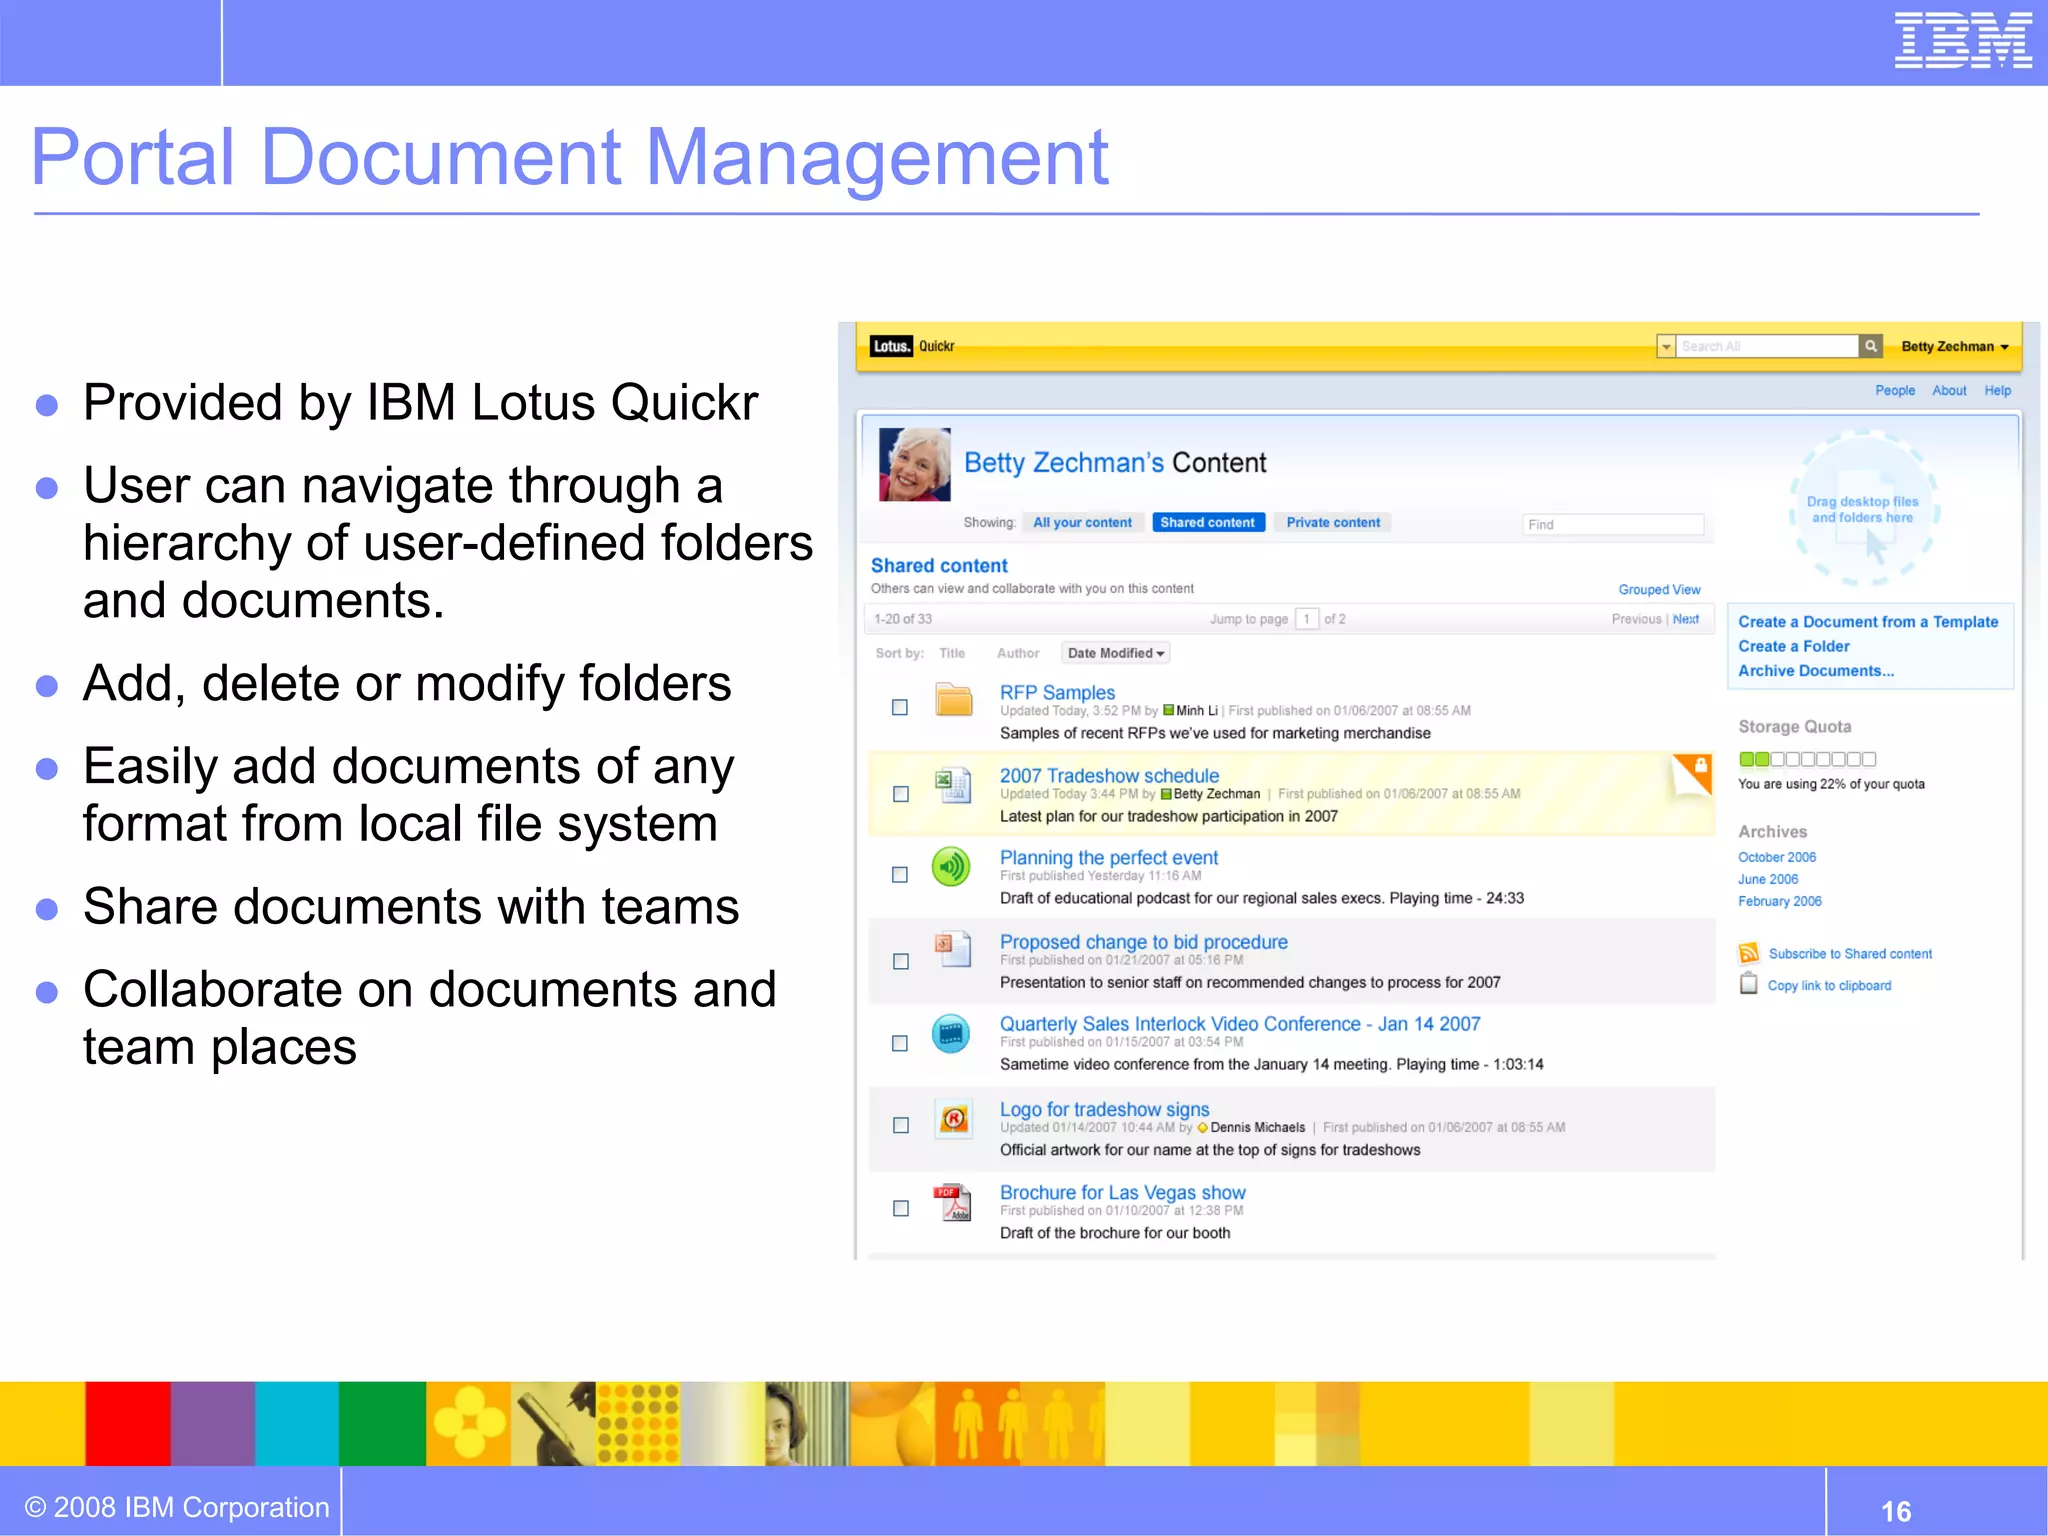This screenshot has height=1536, width=2048.
Task: Open the search scope dropdown arrow
Action: [x=1666, y=346]
